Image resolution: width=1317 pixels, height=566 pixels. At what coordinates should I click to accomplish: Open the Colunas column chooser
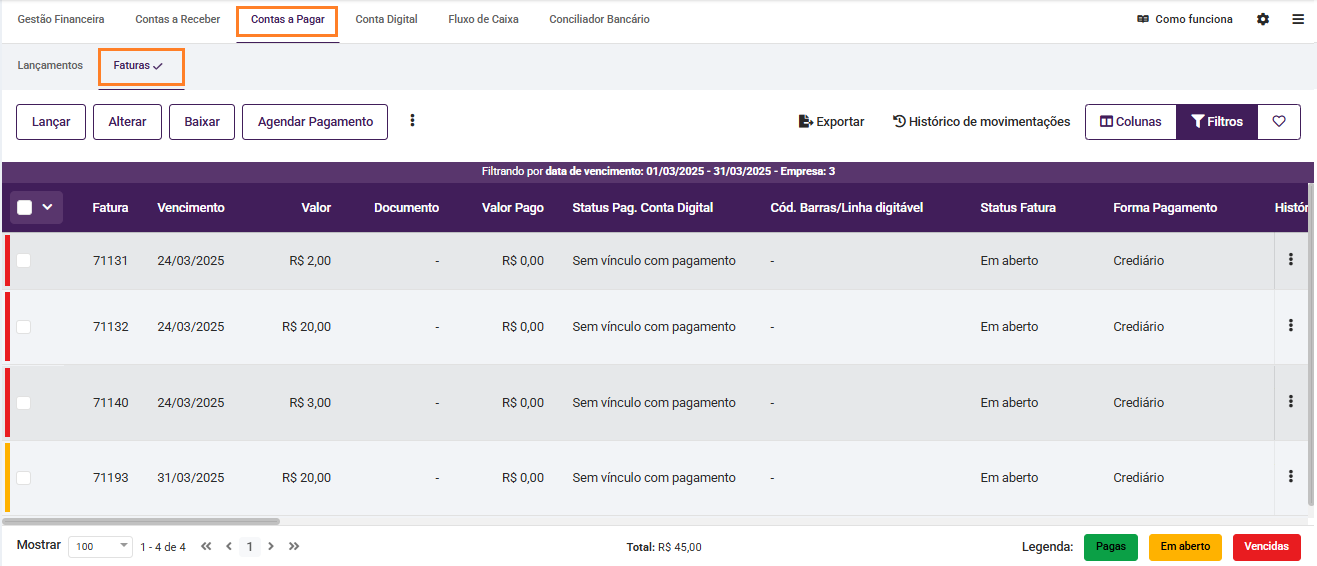[x=1131, y=122]
